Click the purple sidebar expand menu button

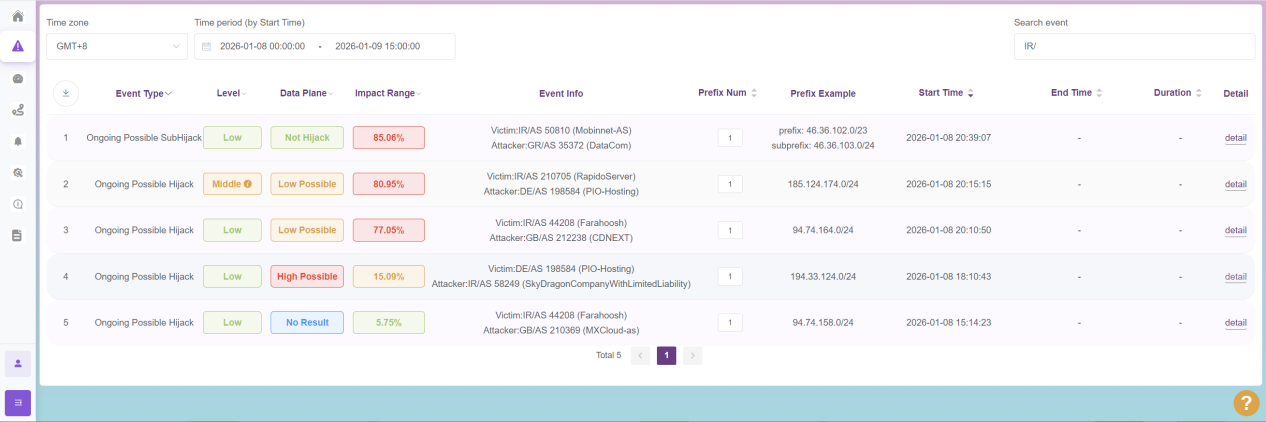coord(18,402)
